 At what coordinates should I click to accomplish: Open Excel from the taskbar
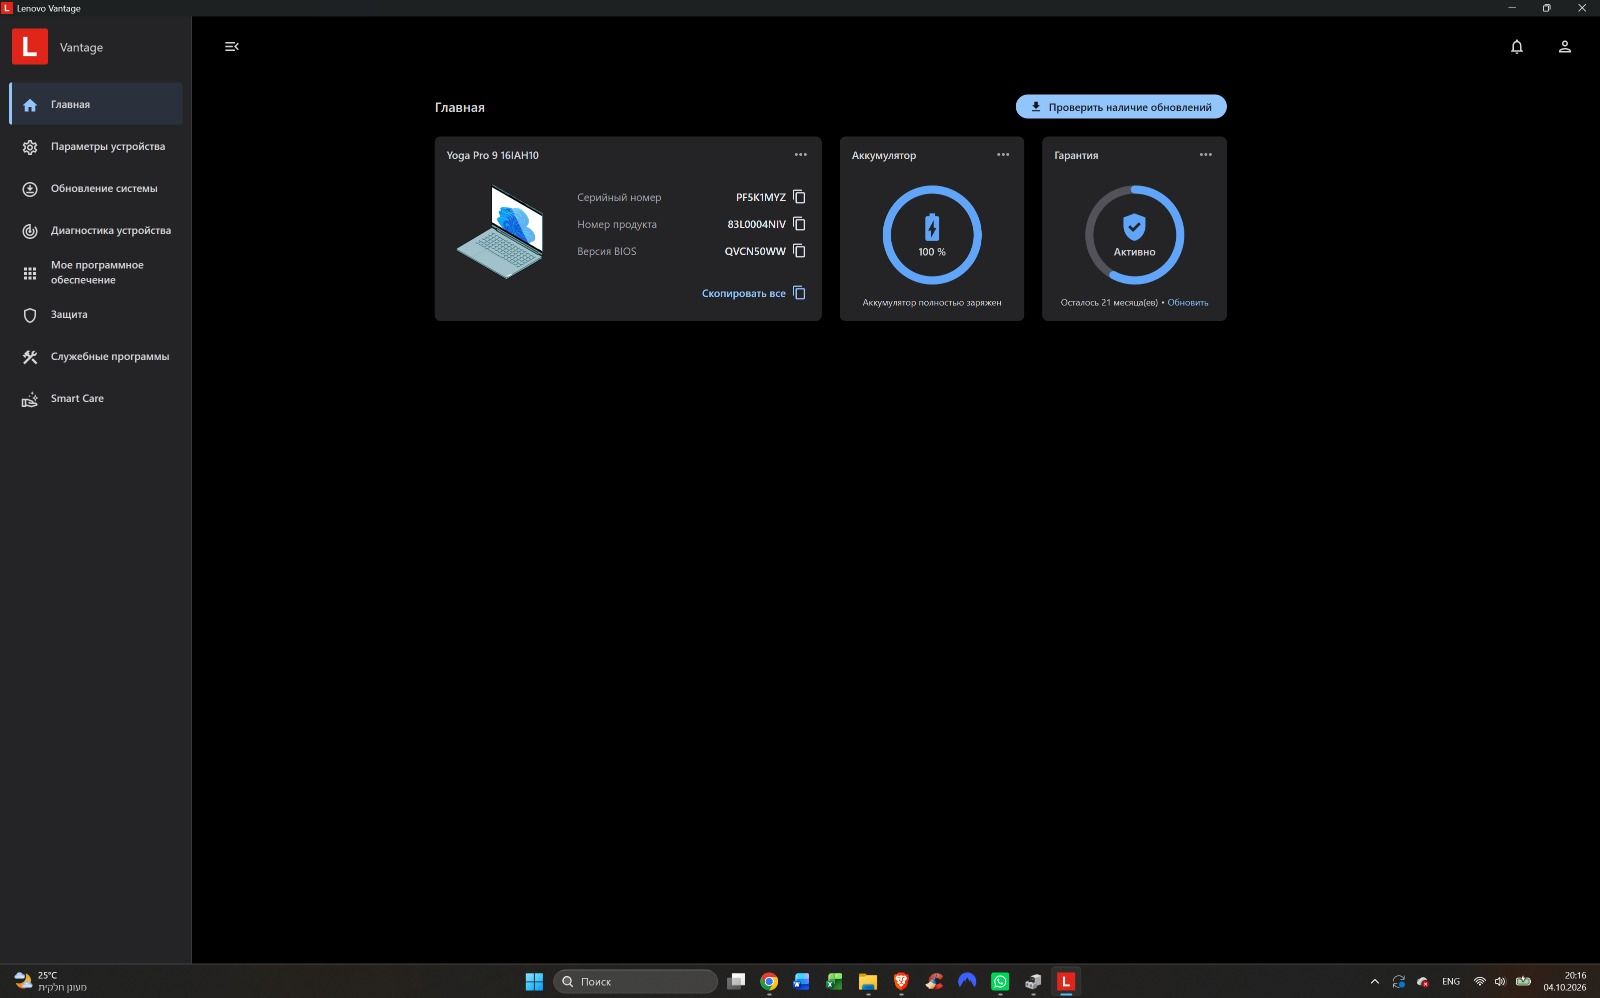[835, 981]
